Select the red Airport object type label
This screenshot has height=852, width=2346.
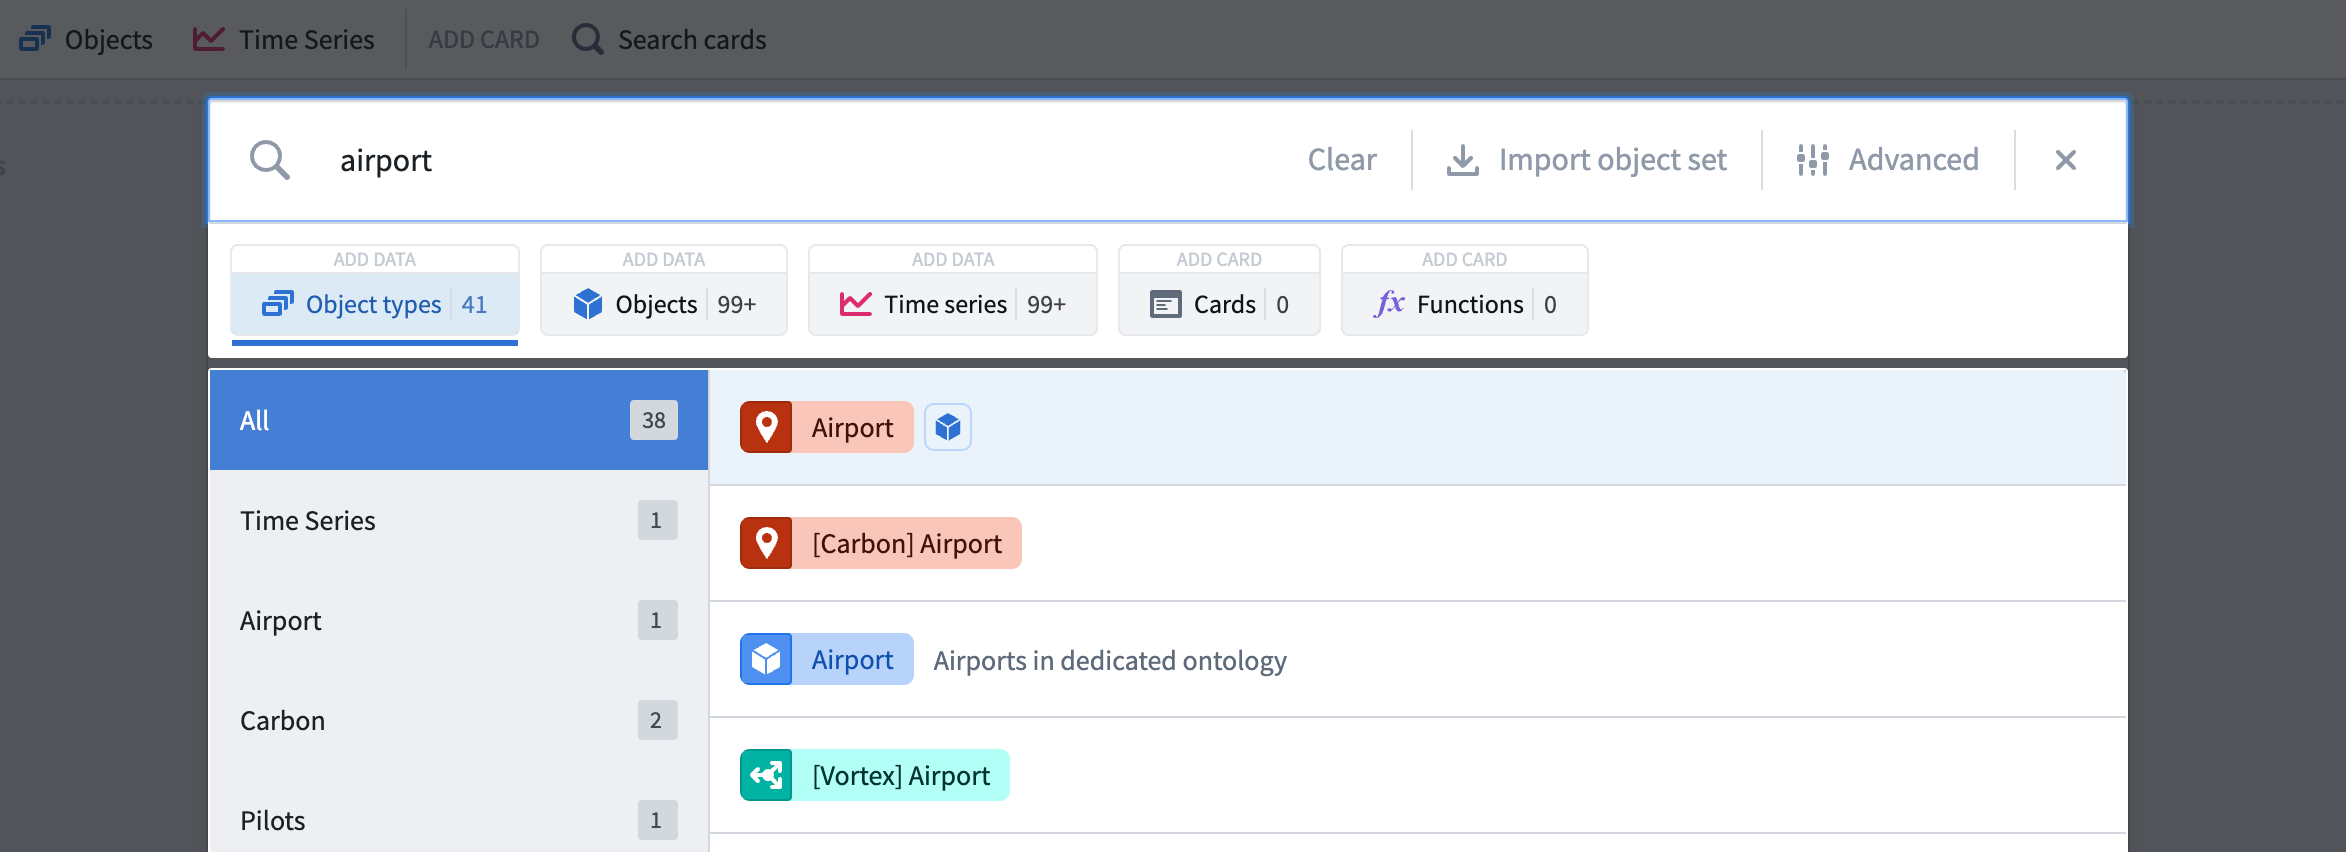853,427
